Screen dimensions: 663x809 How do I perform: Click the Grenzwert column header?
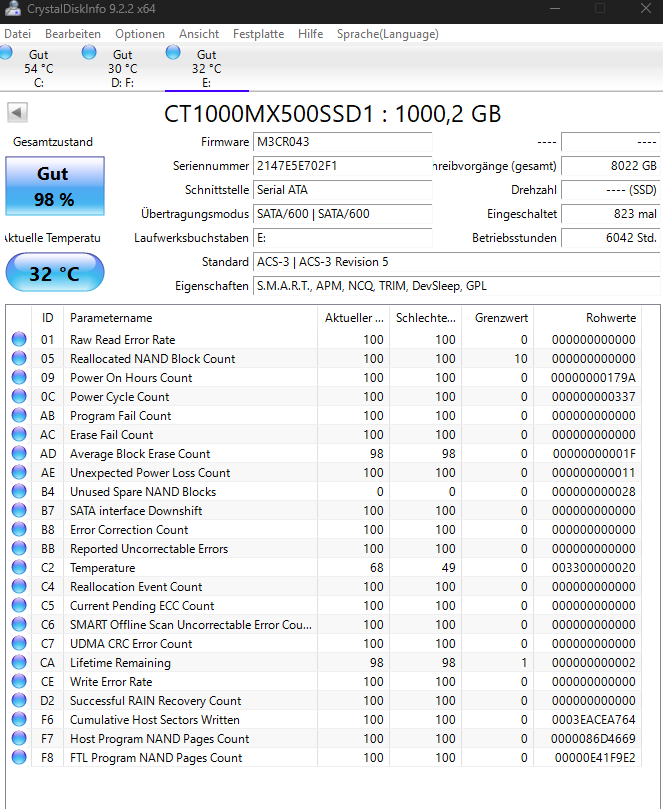497,318
